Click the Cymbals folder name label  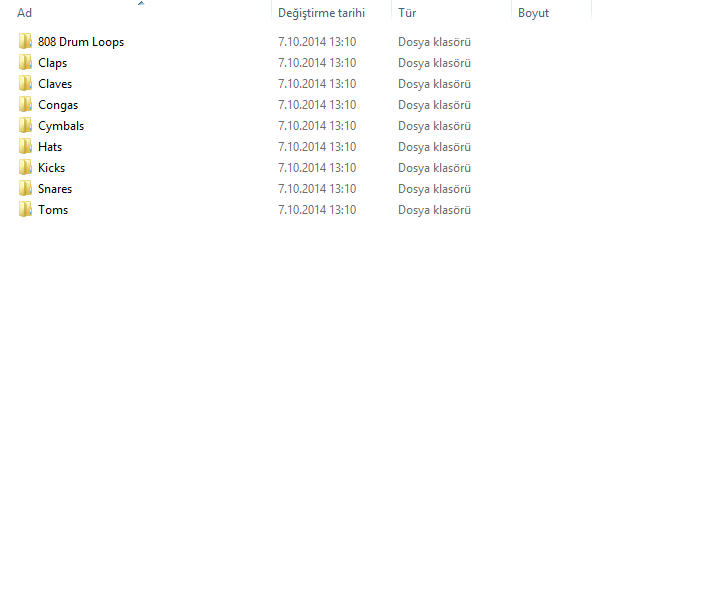tap(61, 126)
